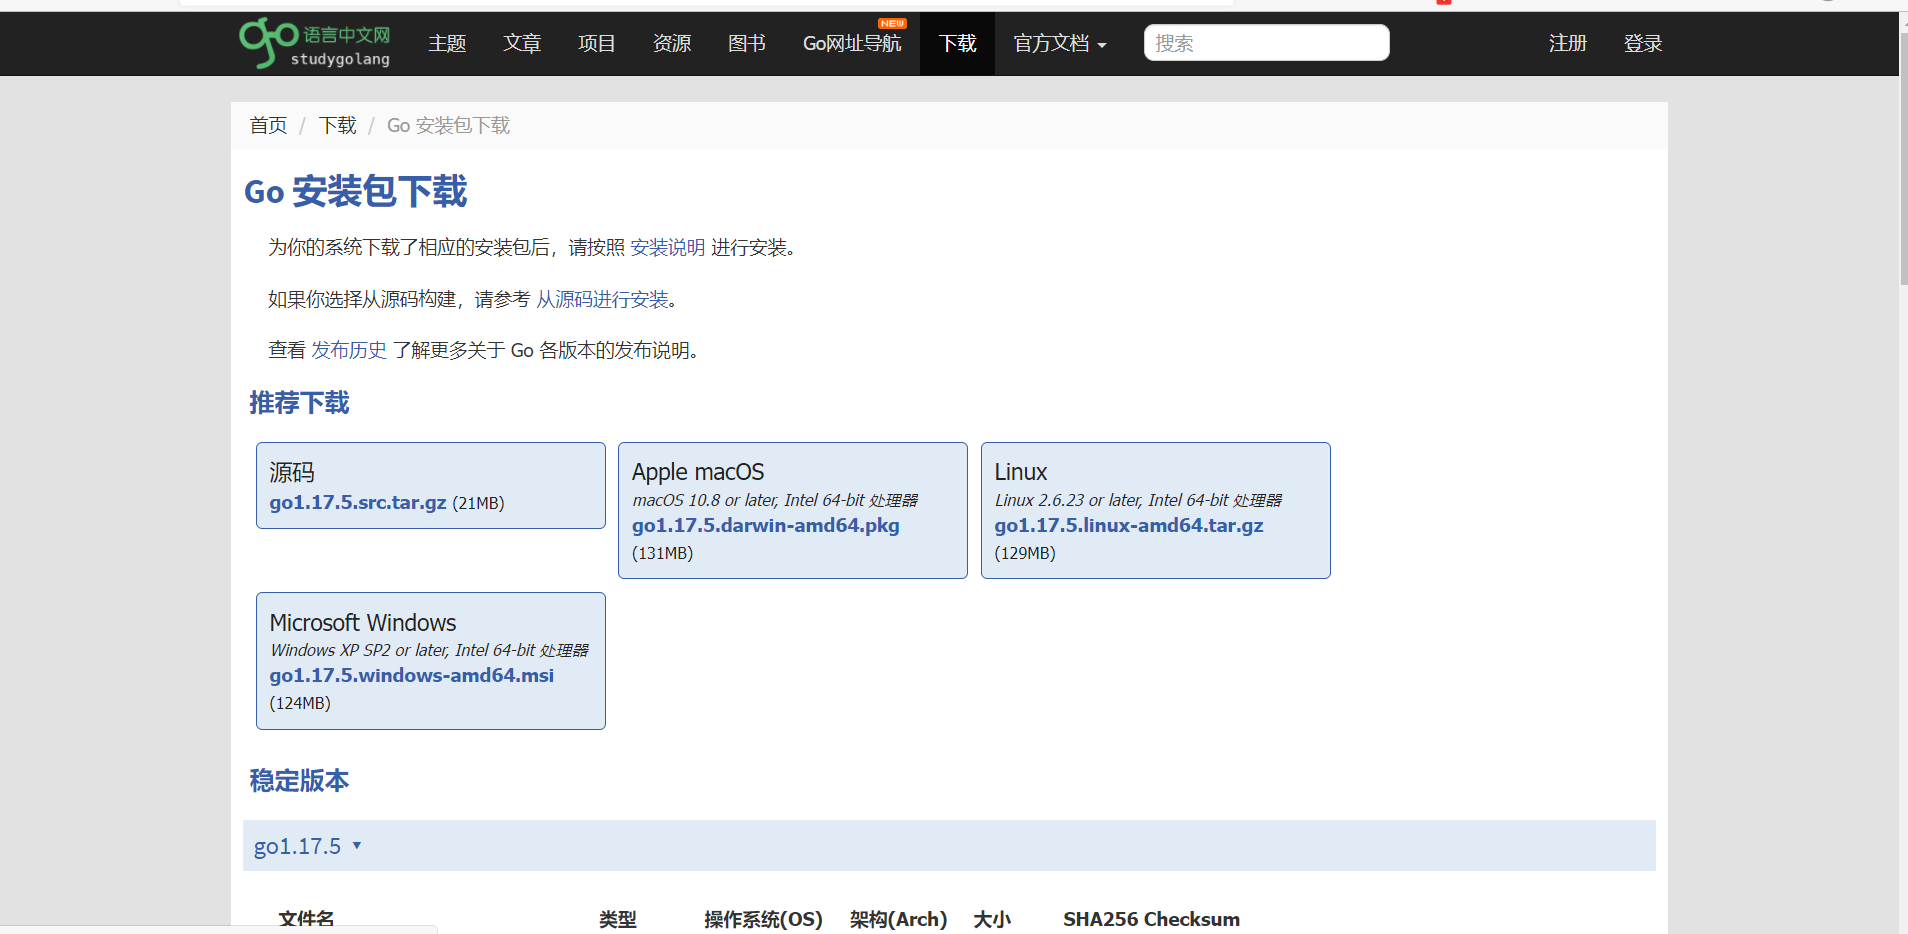This screenshot has width=1908, height=934.
Task: Download go1.17.5.darwin-amd64.pkg for macOS
Action: (x=766, y=525)
